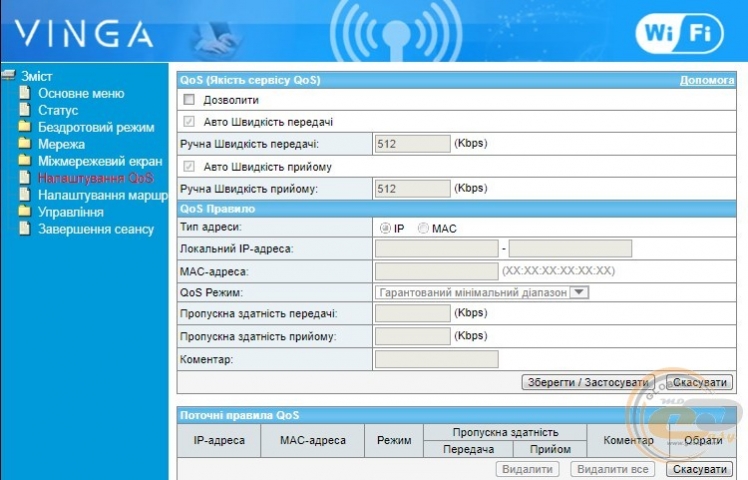Click the folder icon beside Управління

click(x=25, y=211)
